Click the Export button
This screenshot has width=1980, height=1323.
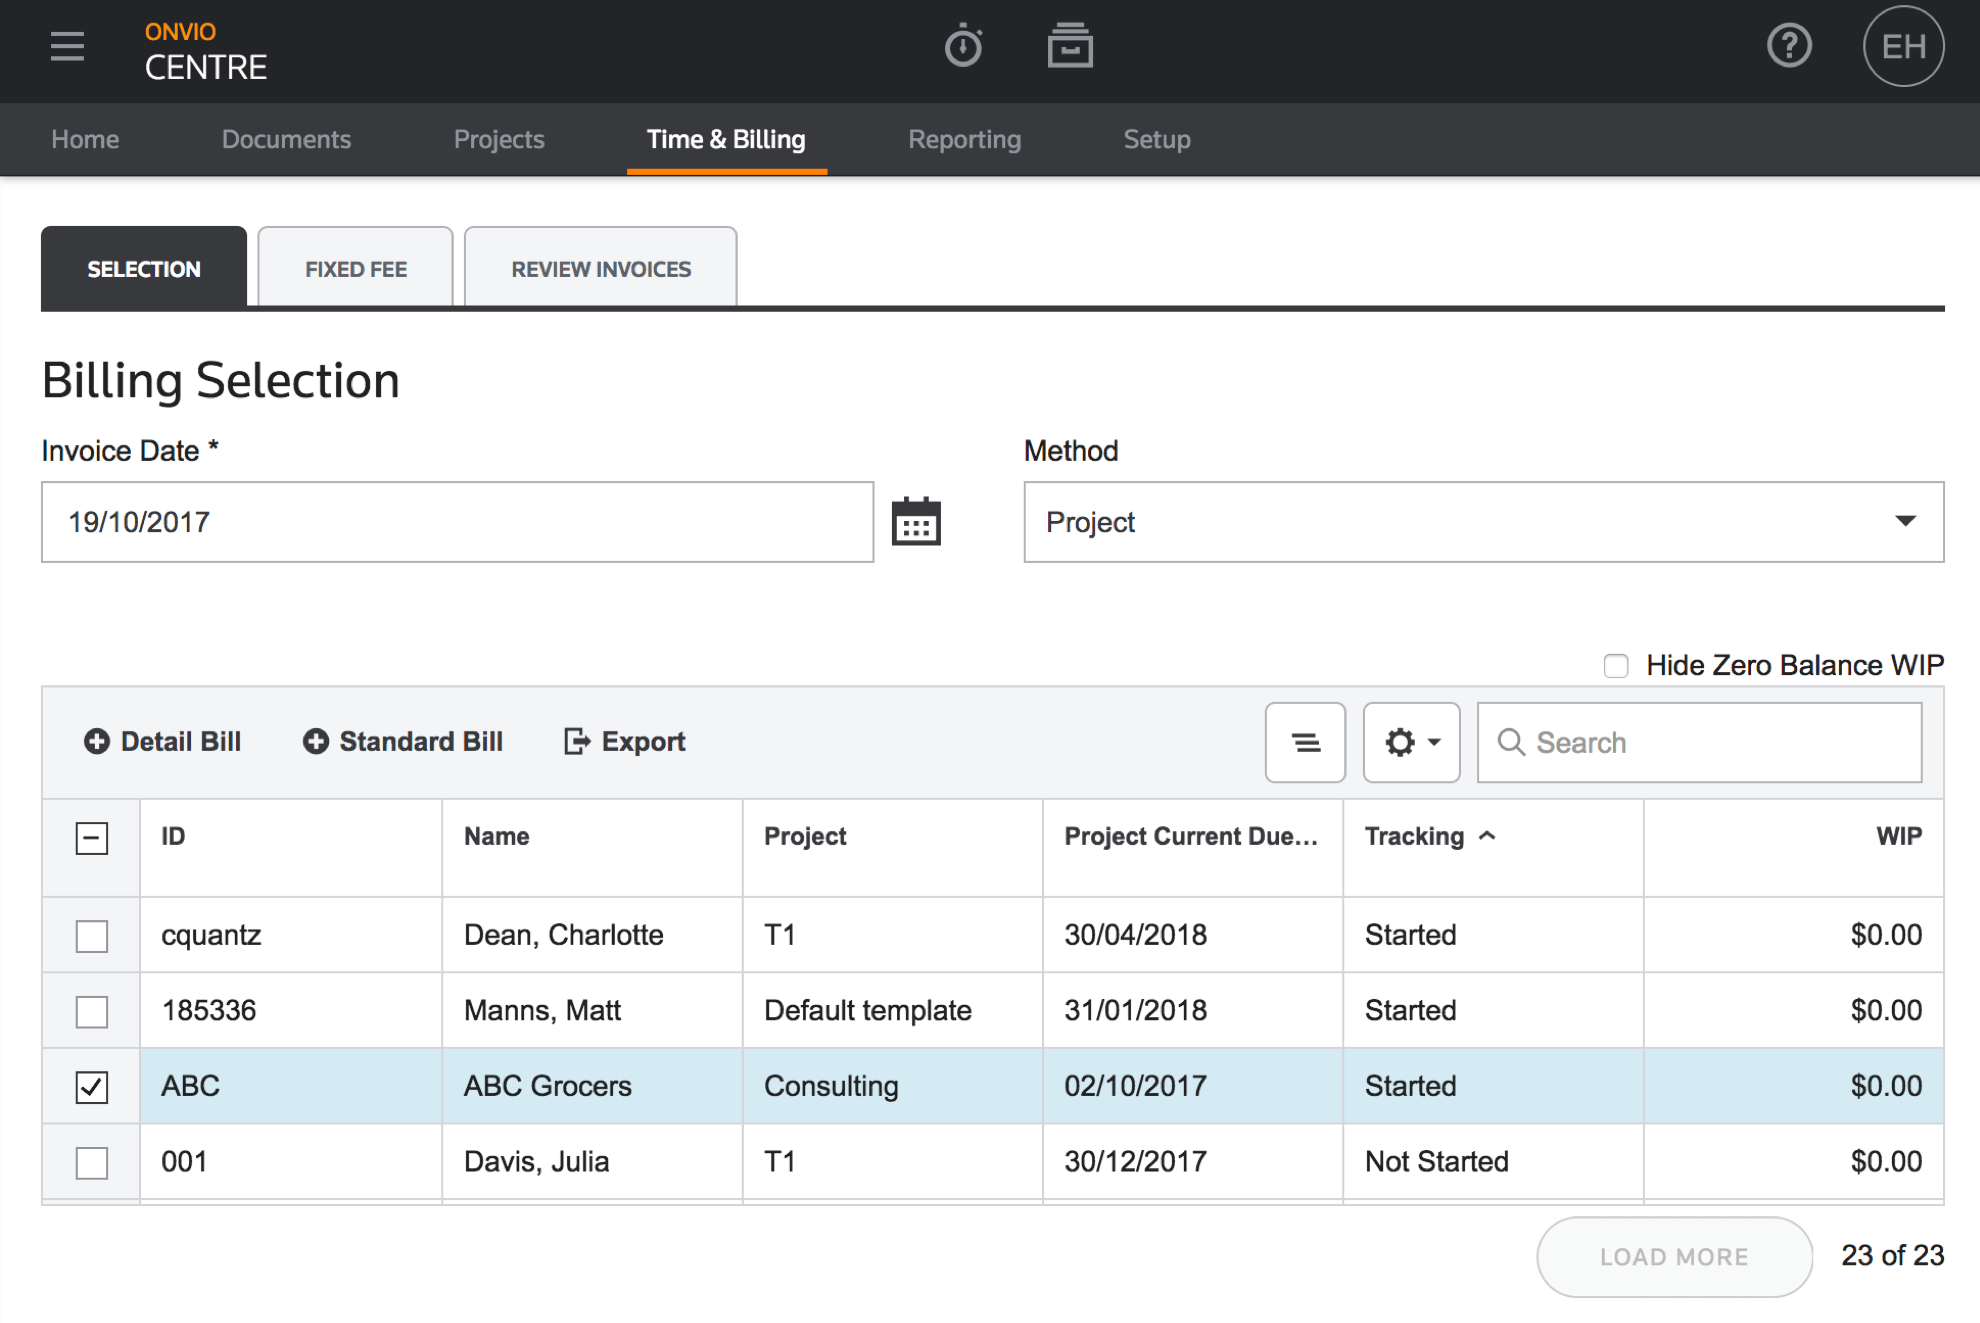pyautogui.click(x=625, y=741)
